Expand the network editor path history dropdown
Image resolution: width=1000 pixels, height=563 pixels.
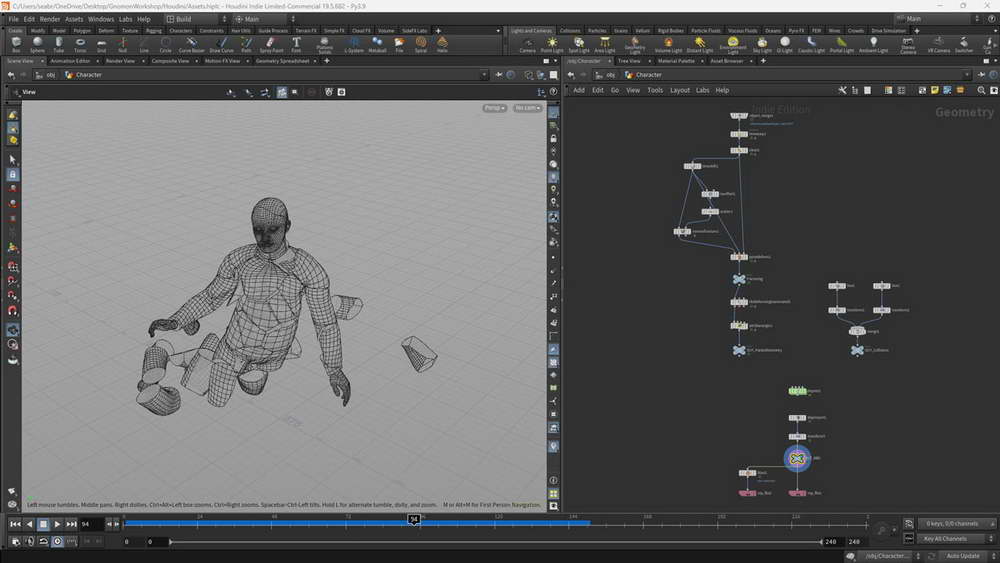click(x=967, y=75)
